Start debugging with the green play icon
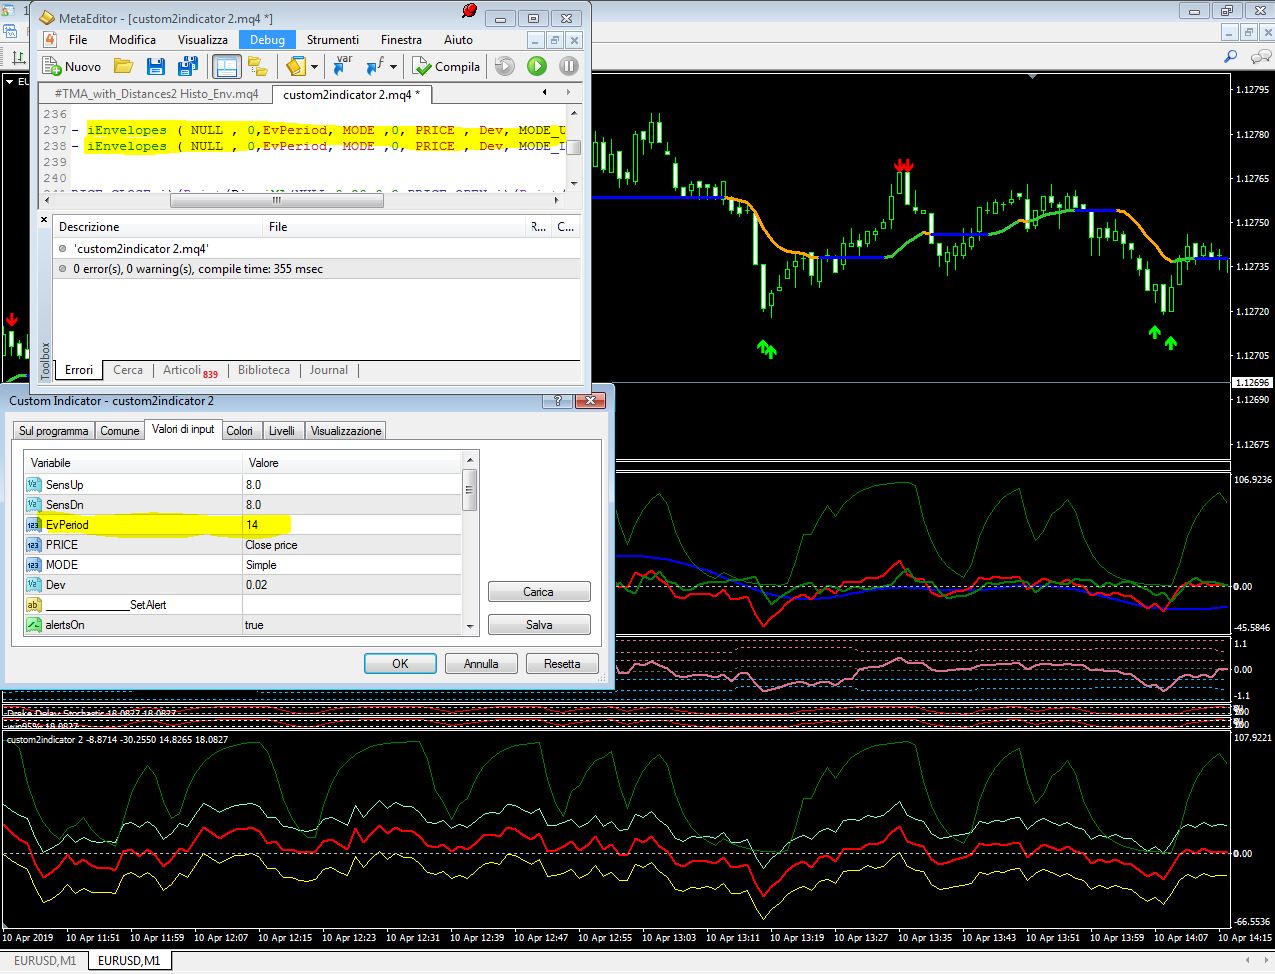 (537, 67)
